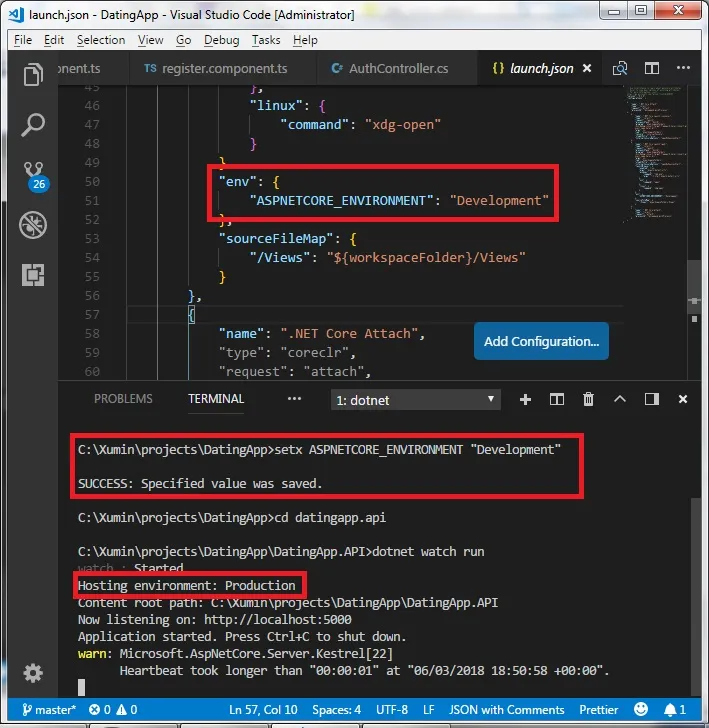Open the Extensions view
This screenshot has width=709, height=728.
pos(33,275)
